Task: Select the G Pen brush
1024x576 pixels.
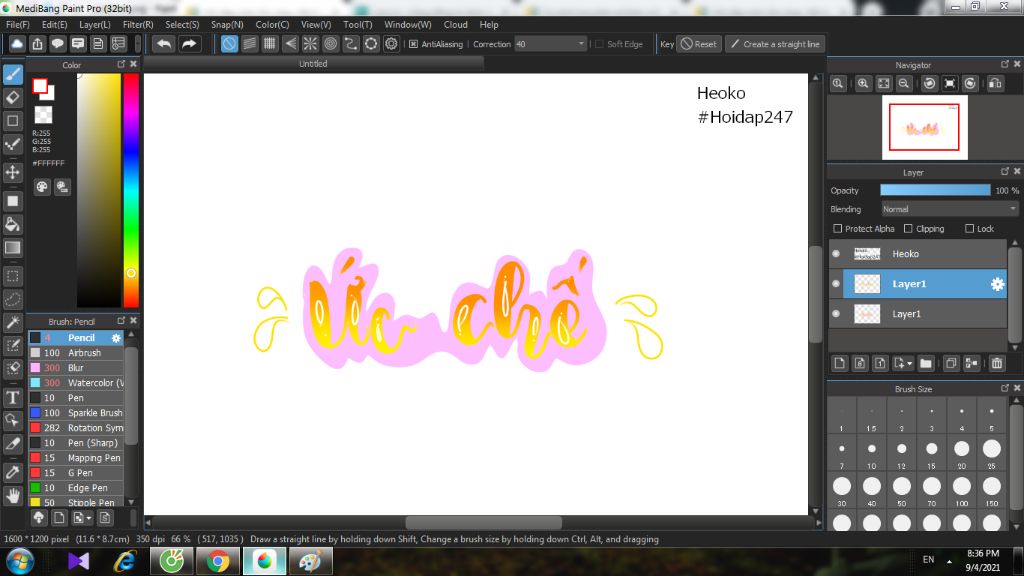Action: point(76,473)
